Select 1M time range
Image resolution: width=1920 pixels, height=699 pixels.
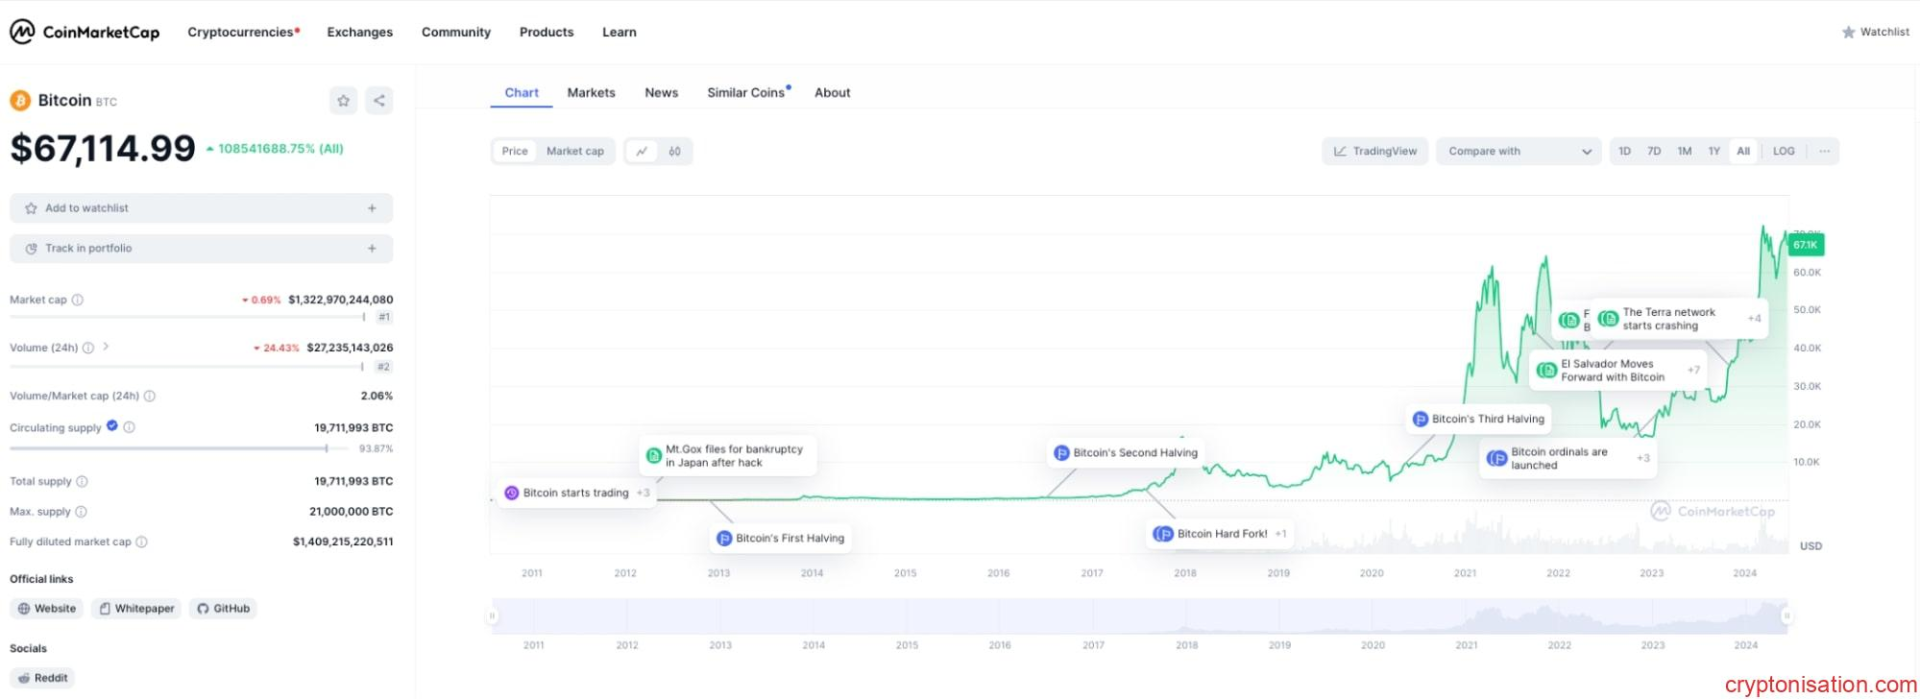[x=1684, y=151]
